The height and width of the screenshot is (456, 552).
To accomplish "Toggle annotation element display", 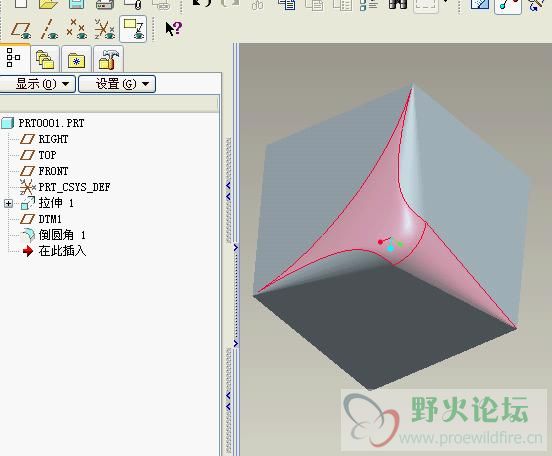I will 133,29.
